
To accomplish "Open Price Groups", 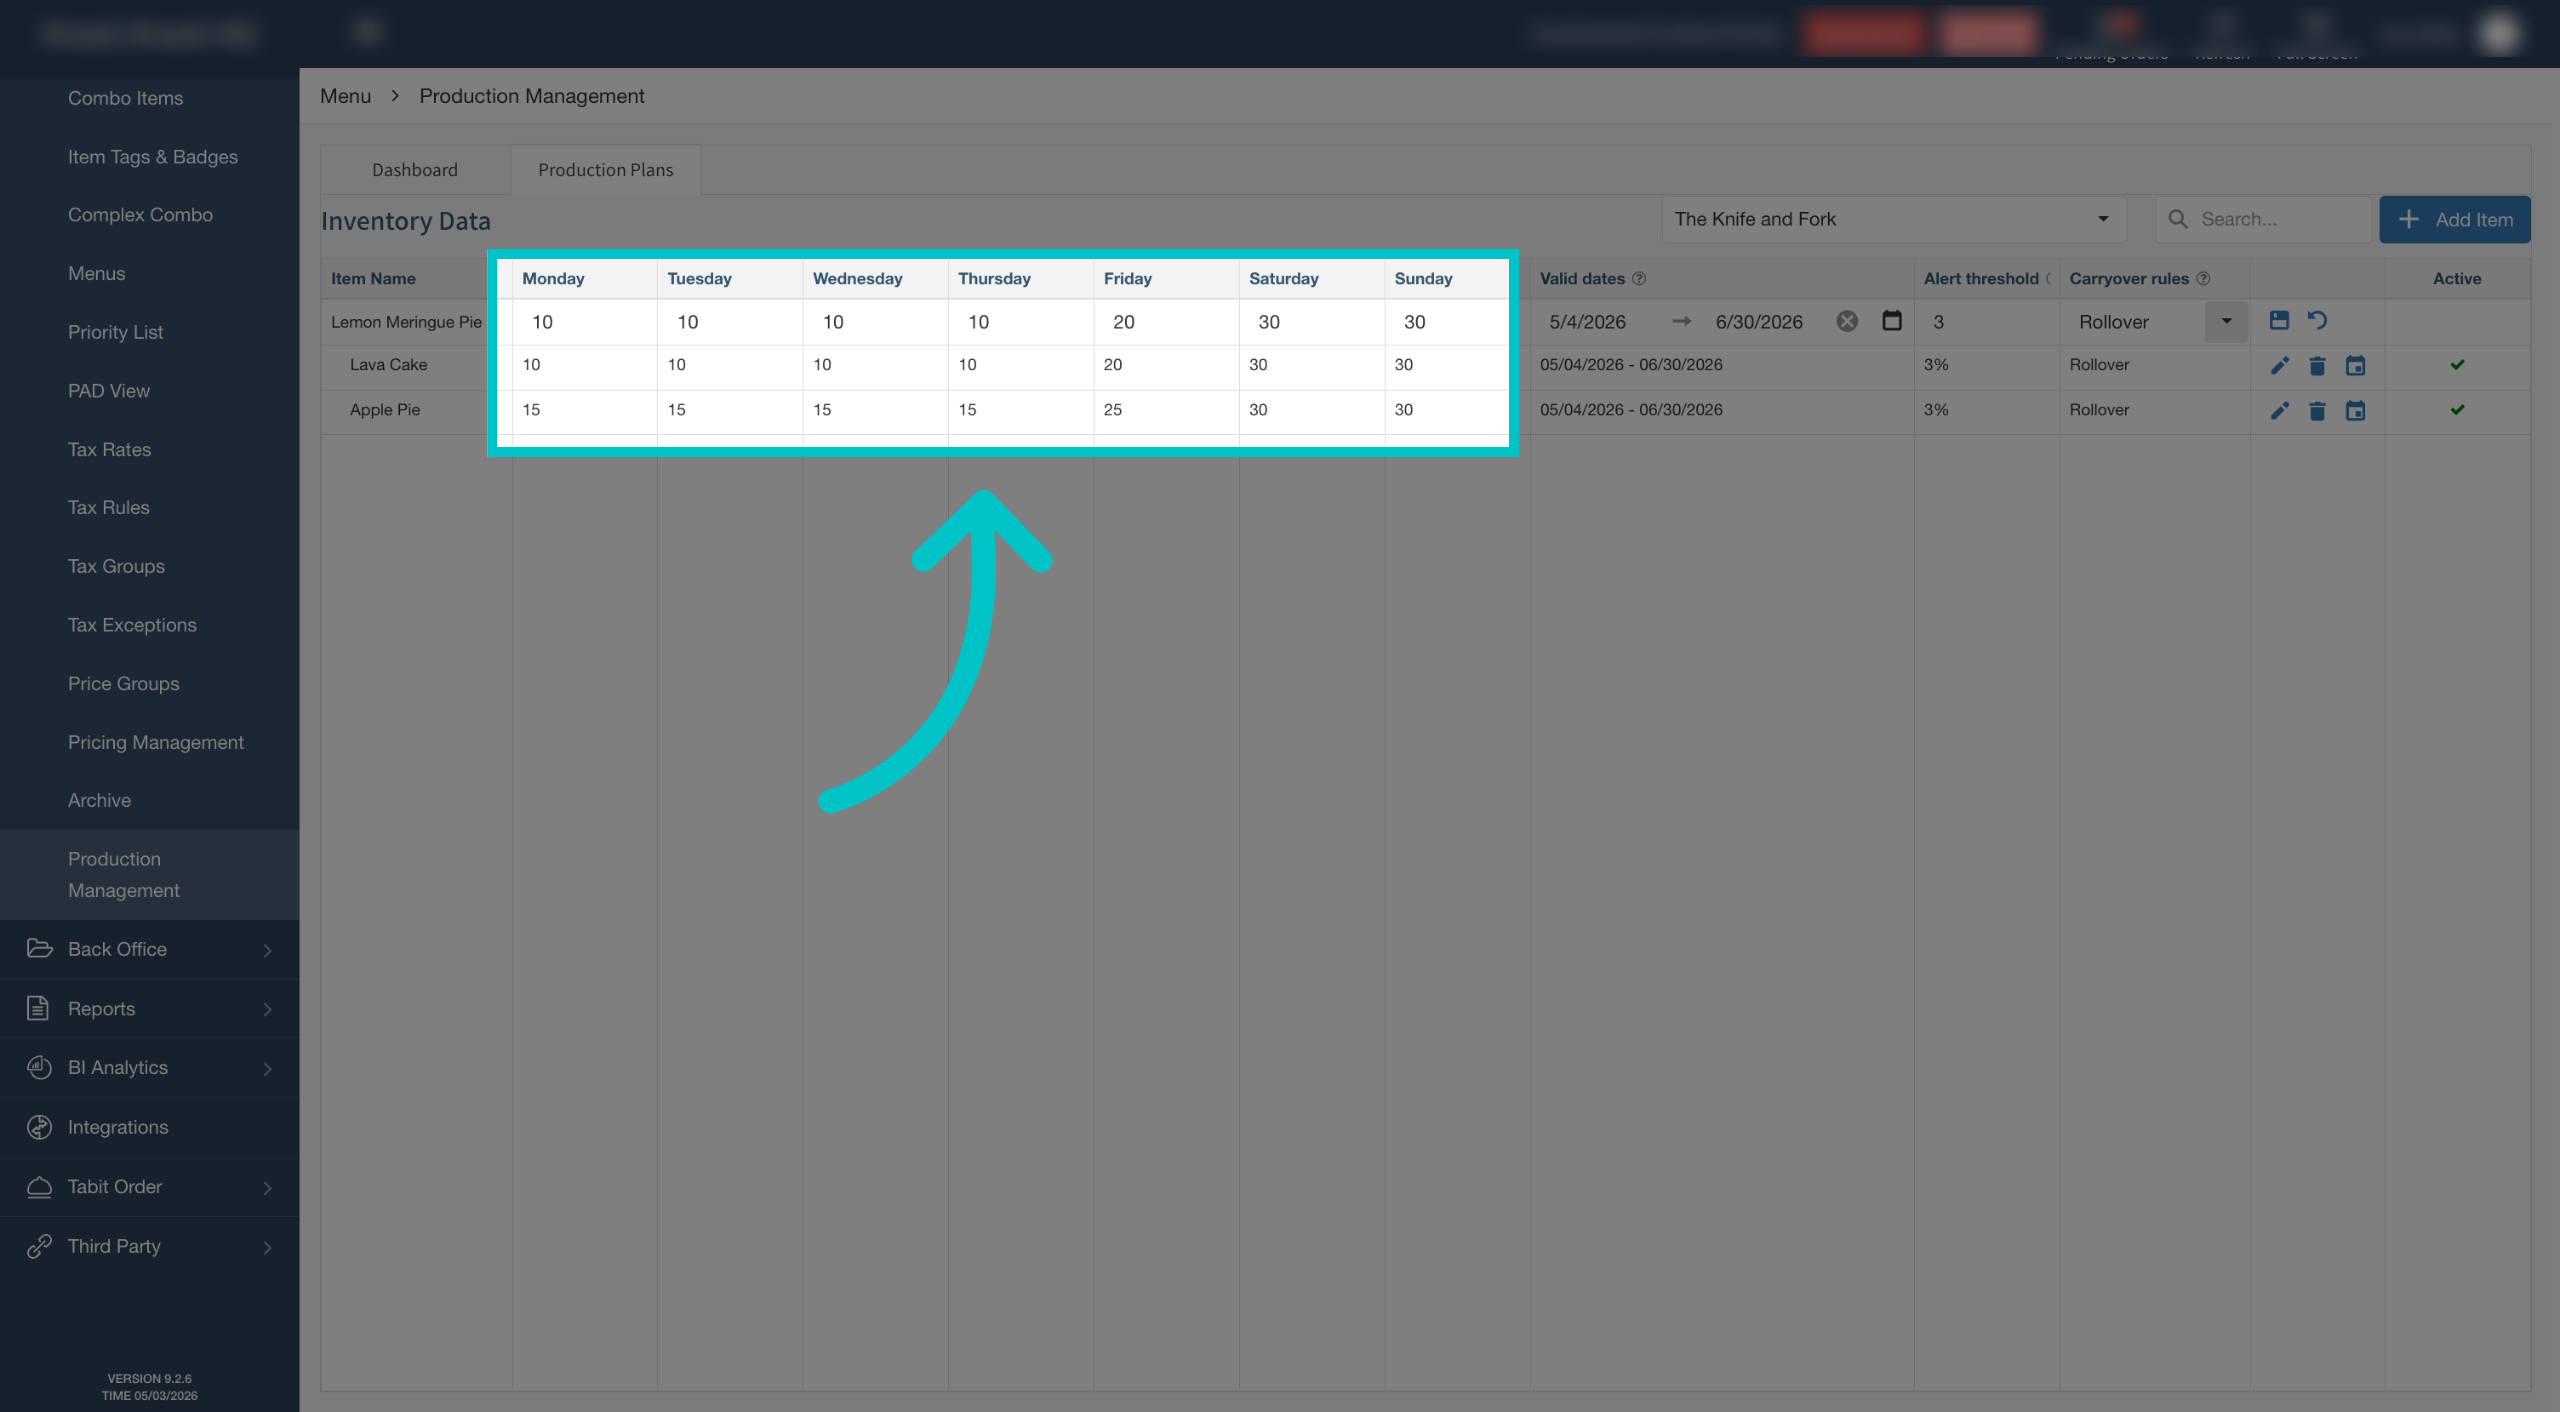I will [x=124, y=684].
